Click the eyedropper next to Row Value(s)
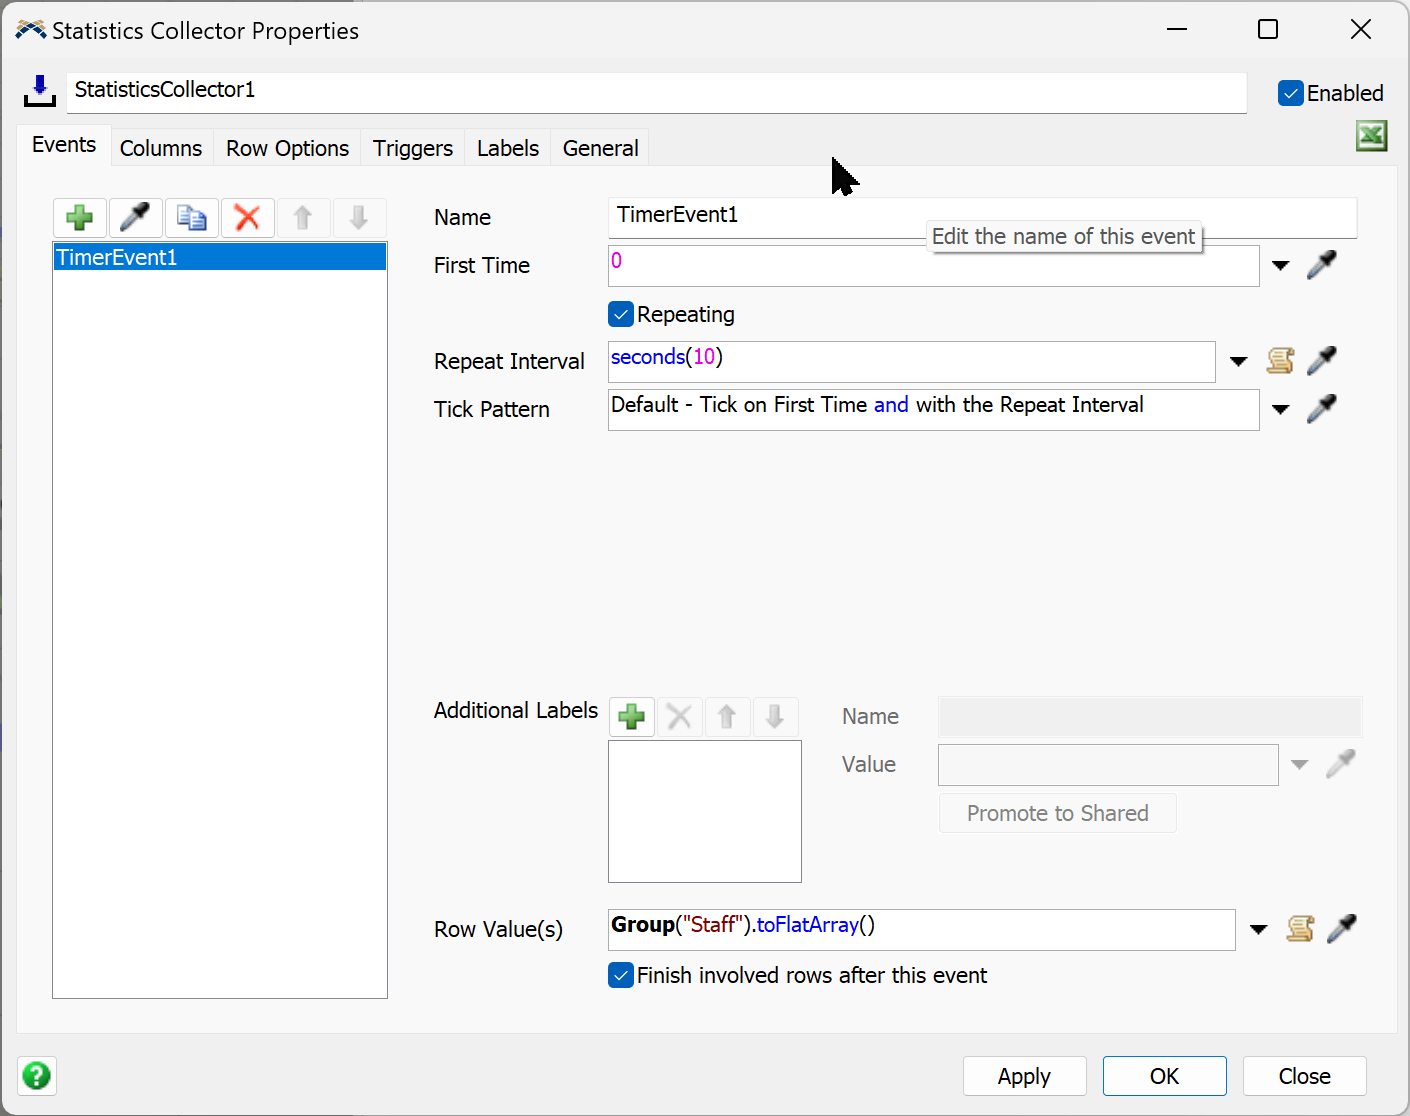The height and width of the screenshot is (1116, 1410). (x=1342, y=929)
